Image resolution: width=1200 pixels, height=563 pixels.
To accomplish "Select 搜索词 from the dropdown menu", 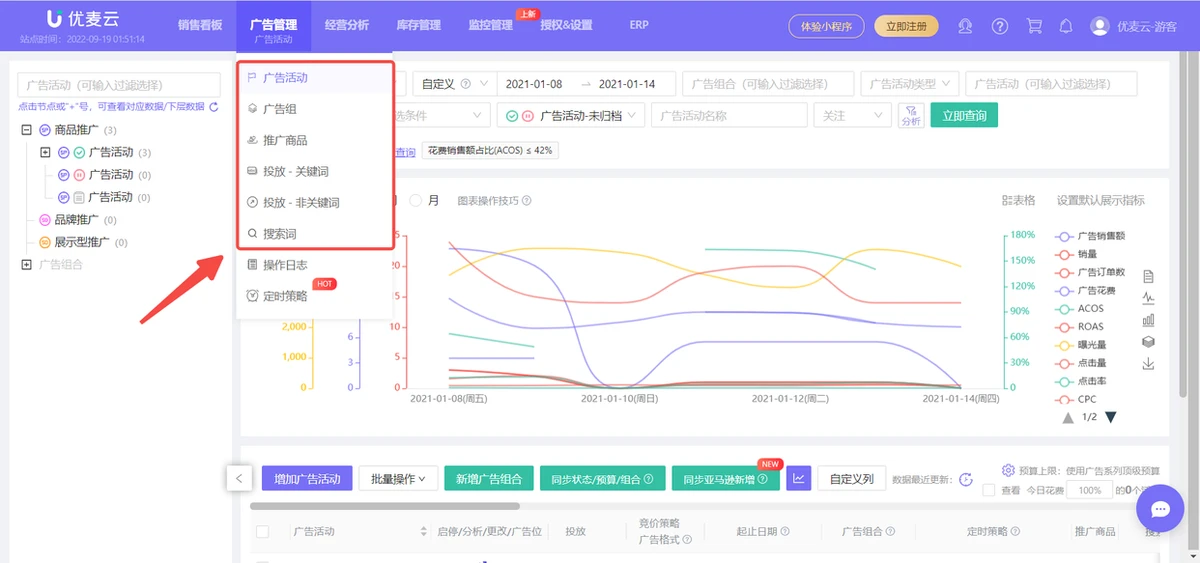I will (x=279, y=234).
